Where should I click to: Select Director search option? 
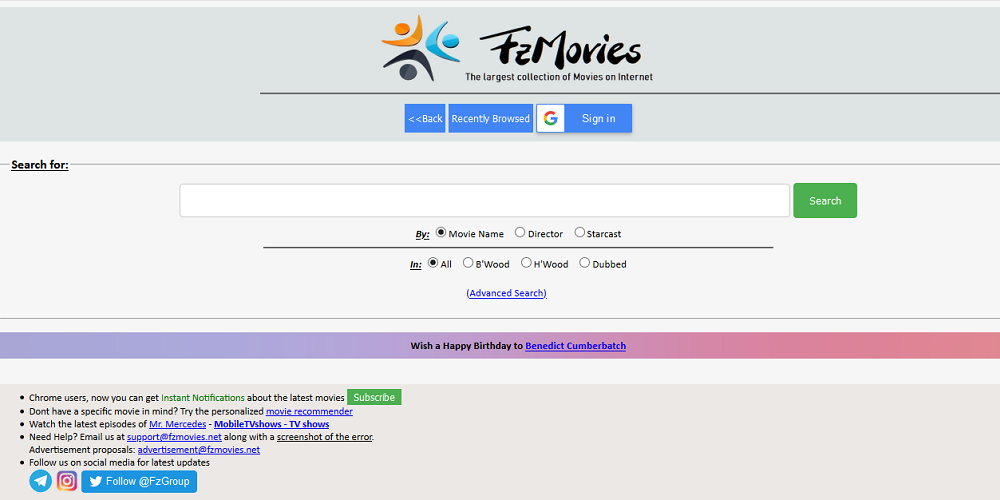coord(520,233)
